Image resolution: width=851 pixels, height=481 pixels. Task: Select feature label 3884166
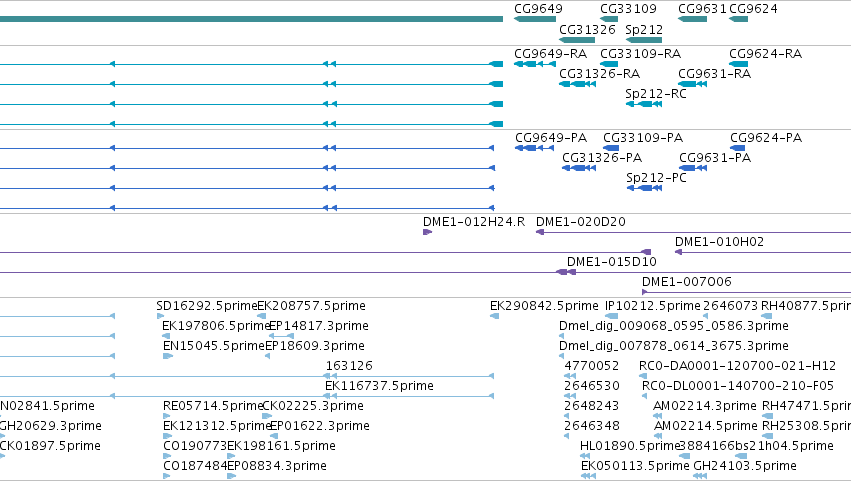pos(707,446)
